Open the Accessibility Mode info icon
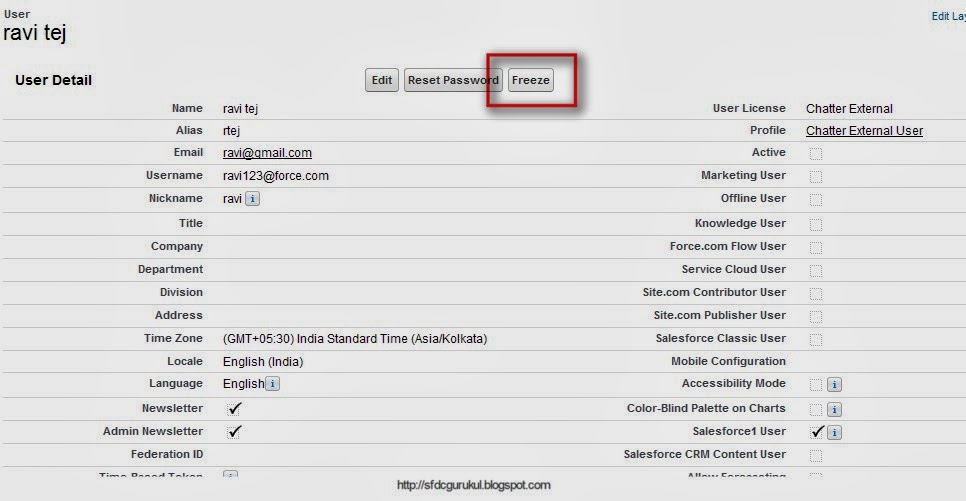This screenshot has height=501, width=966. 834,385
